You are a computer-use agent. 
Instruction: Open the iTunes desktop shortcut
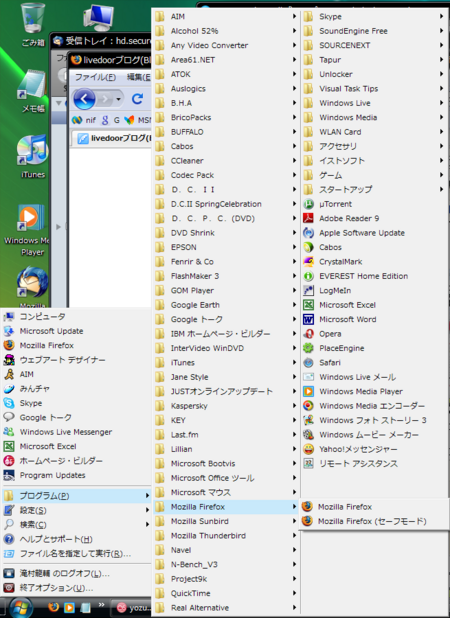(x=33, y=156)
